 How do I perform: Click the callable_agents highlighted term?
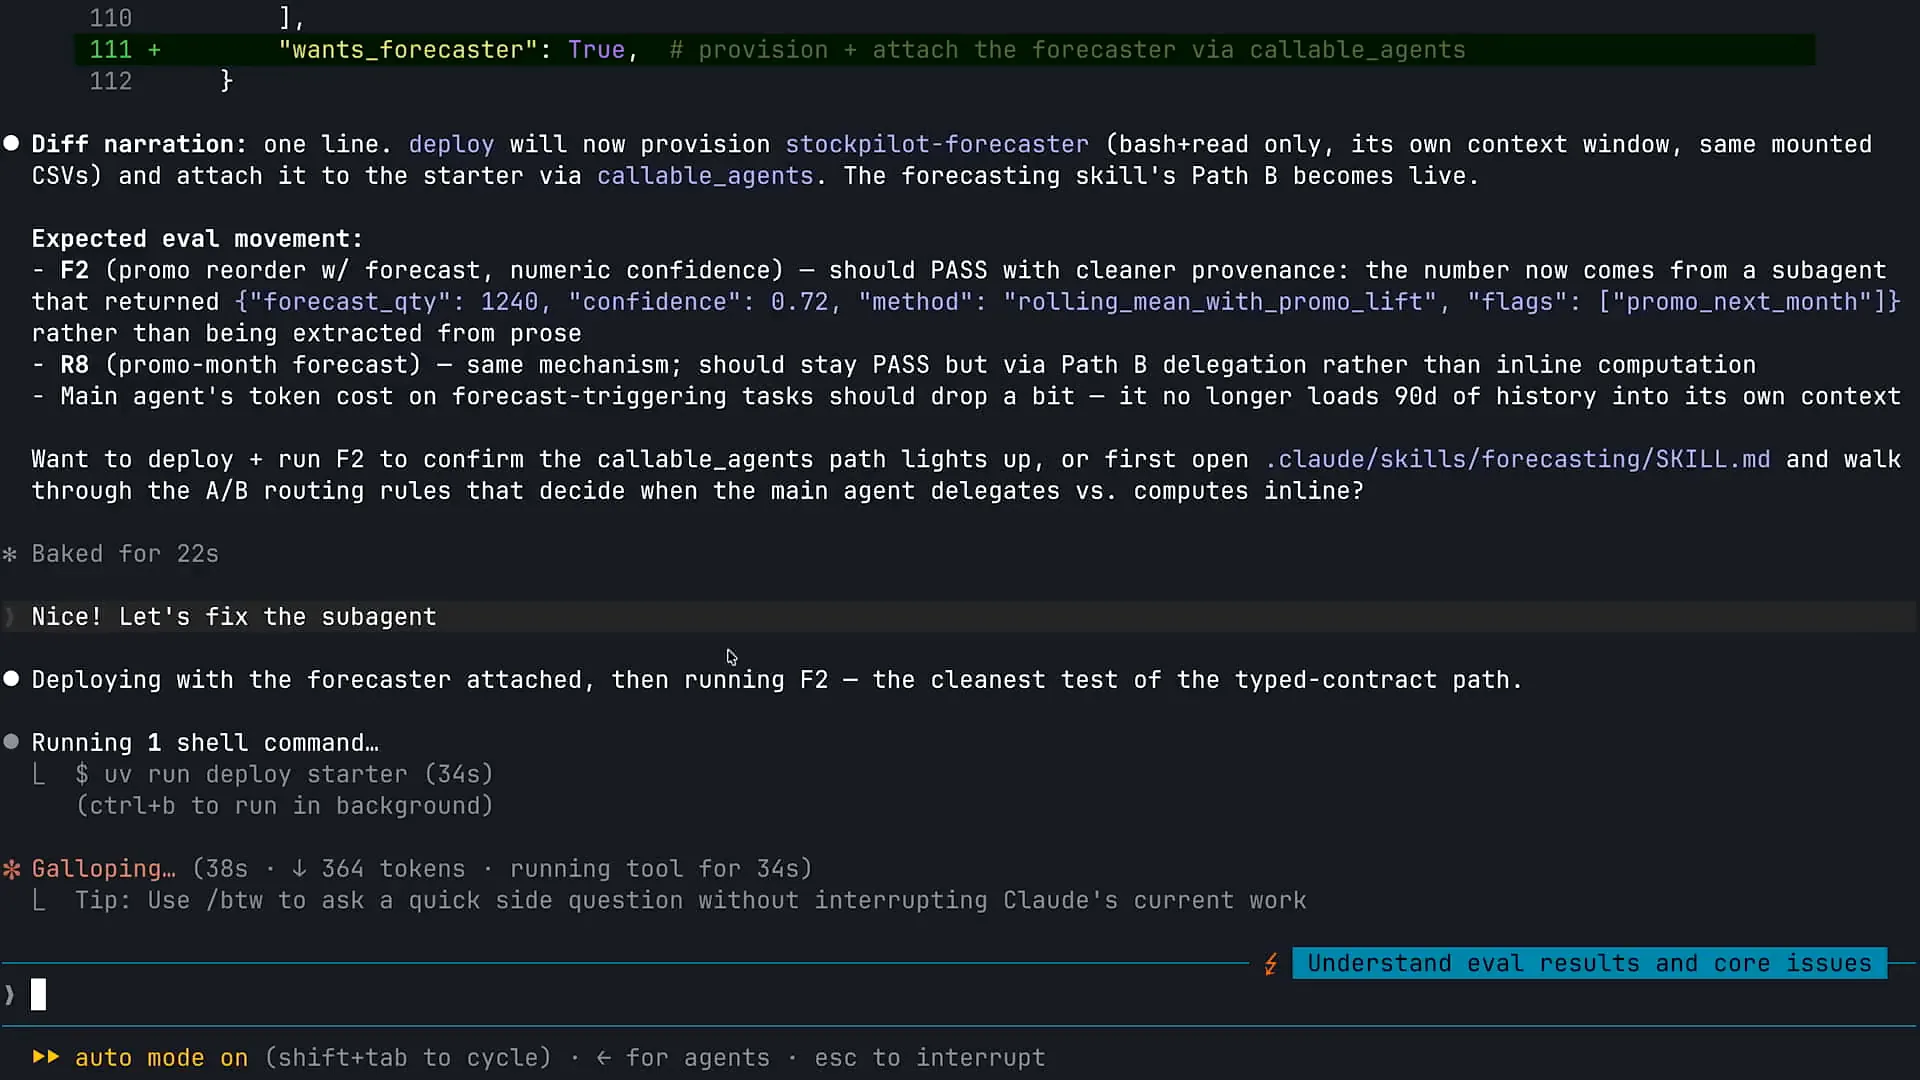tap(705, 176)
